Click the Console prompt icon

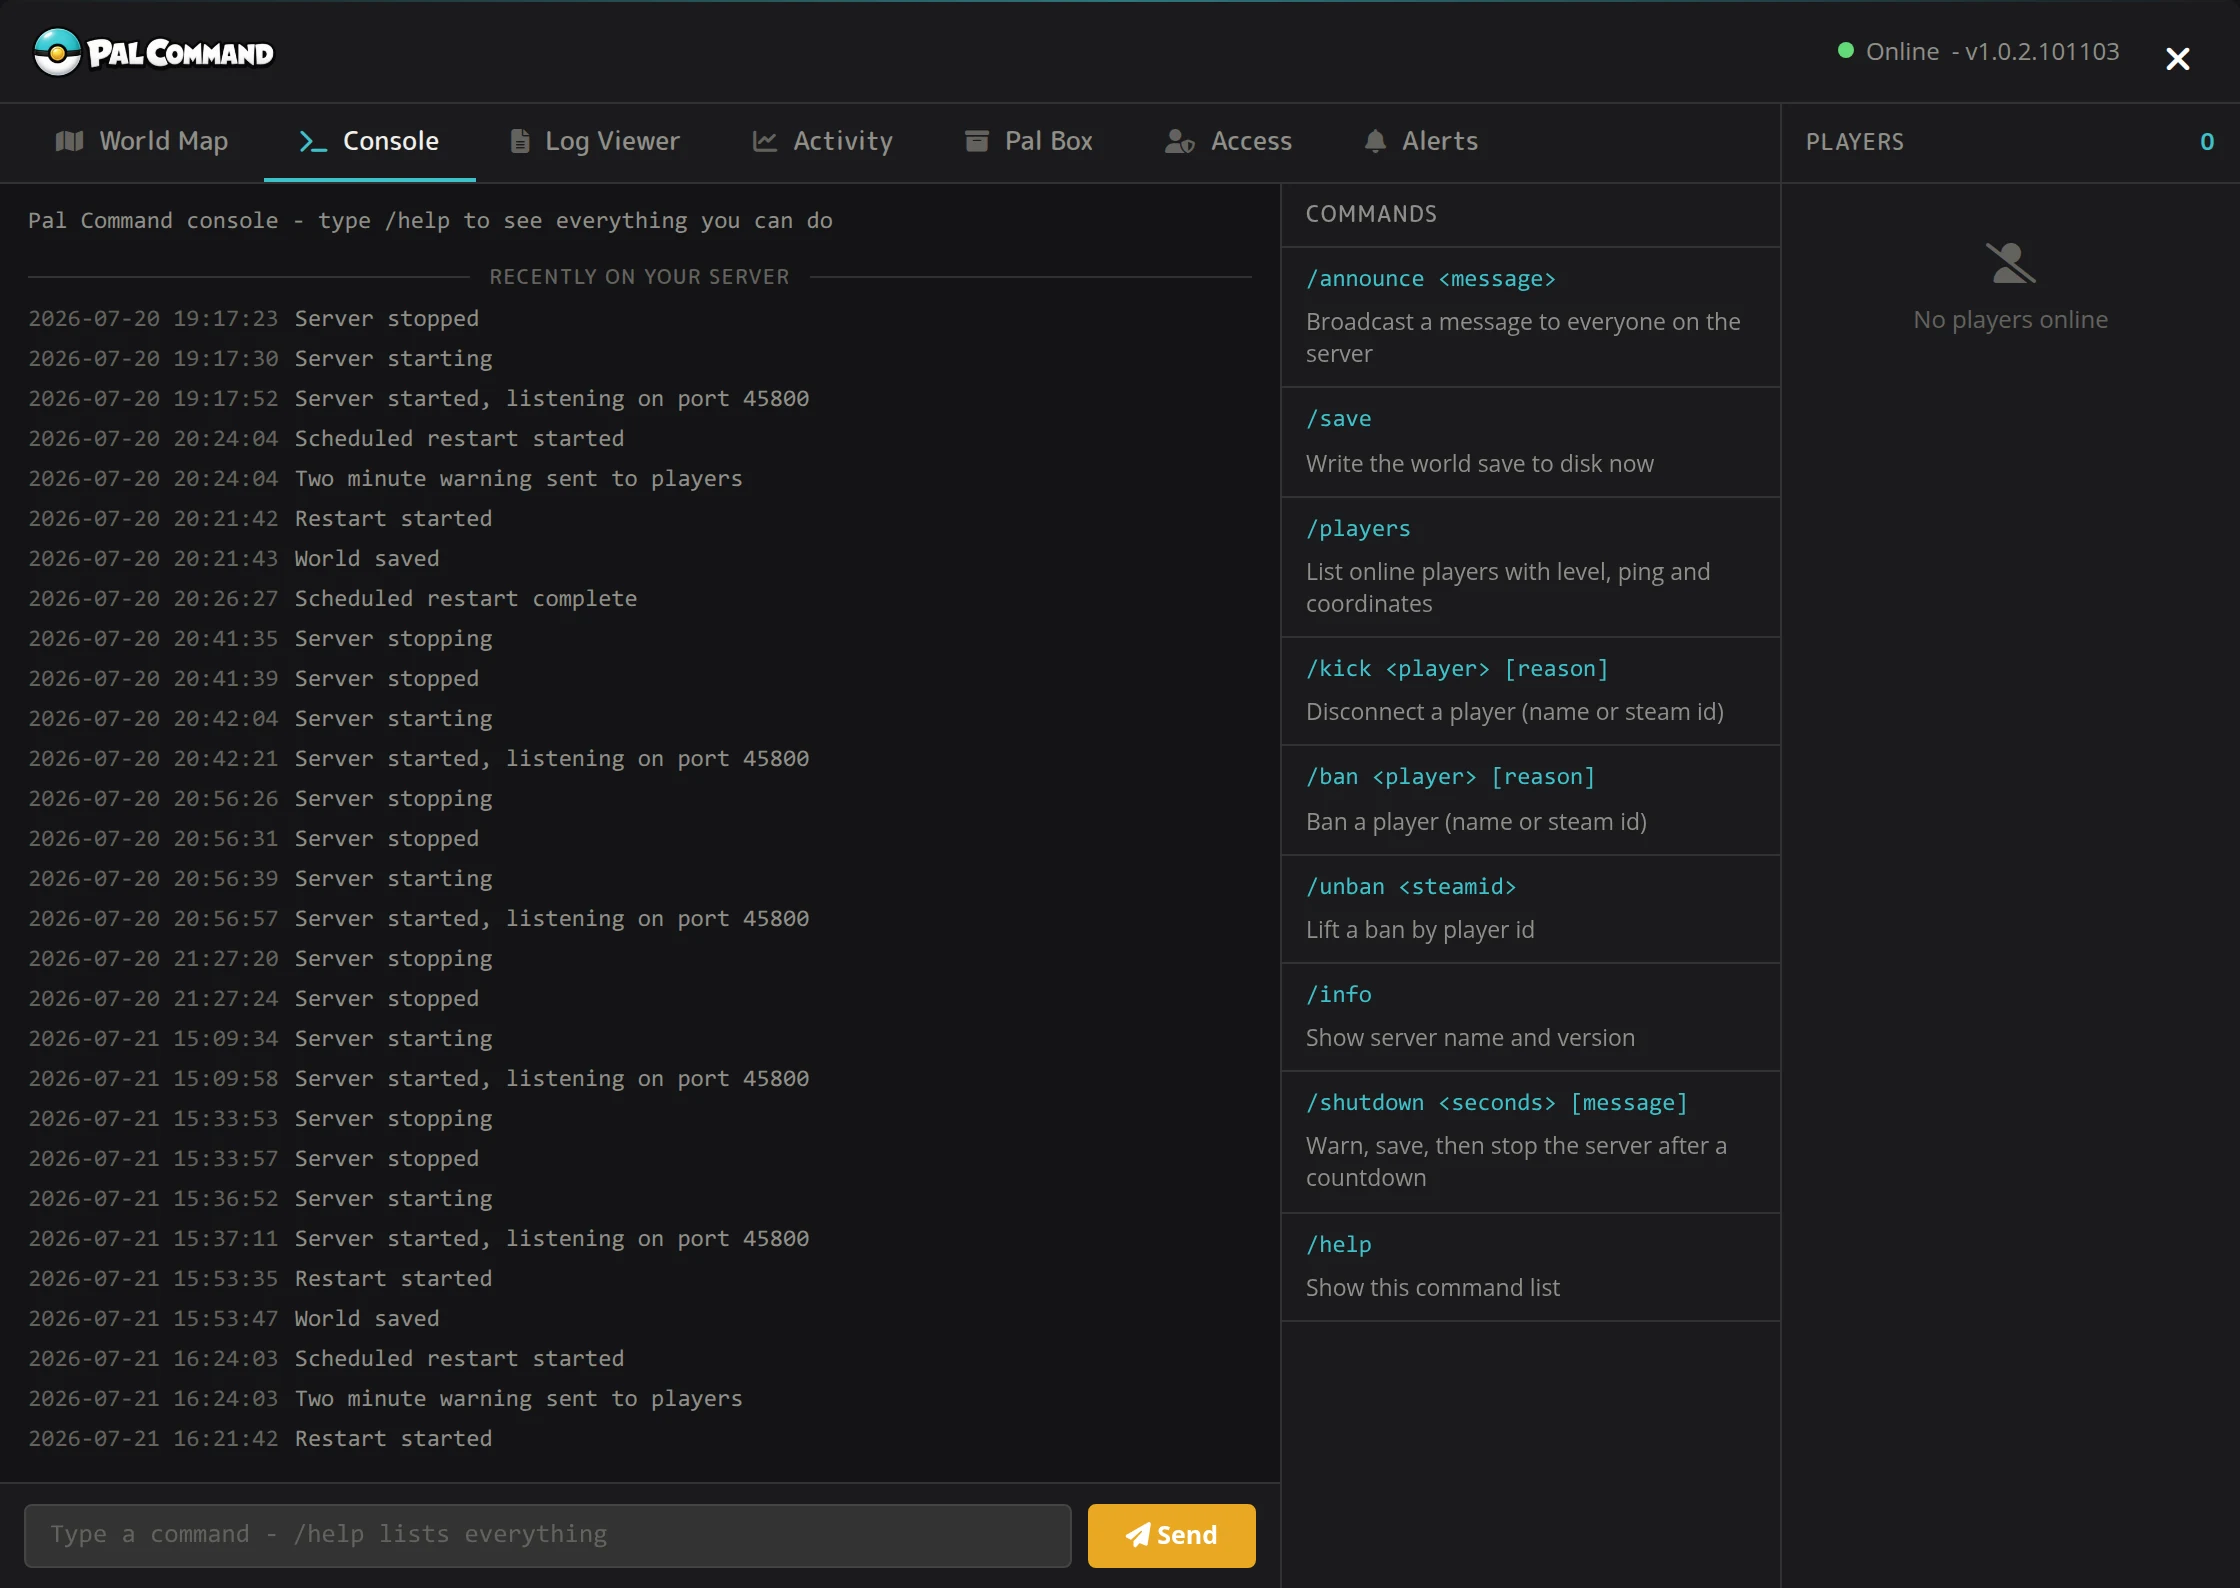pyautogui.click(x=313, y=141)
